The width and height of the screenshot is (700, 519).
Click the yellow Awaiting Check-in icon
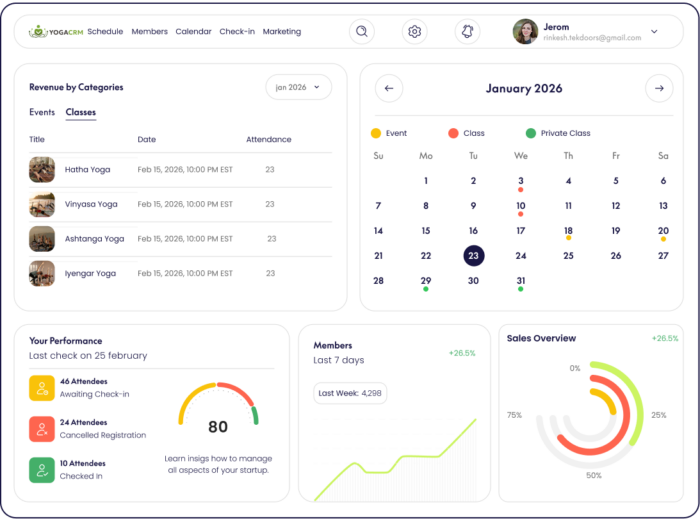pyautogui.click(x=42, y=388)
